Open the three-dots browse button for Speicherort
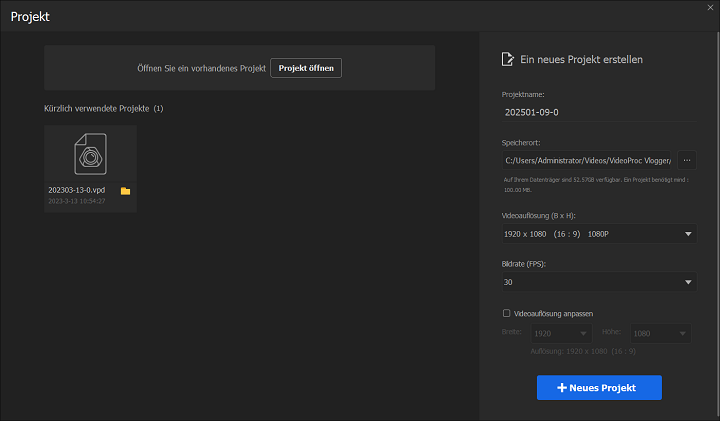The image size is (720, 421). [x=687, y=160]
